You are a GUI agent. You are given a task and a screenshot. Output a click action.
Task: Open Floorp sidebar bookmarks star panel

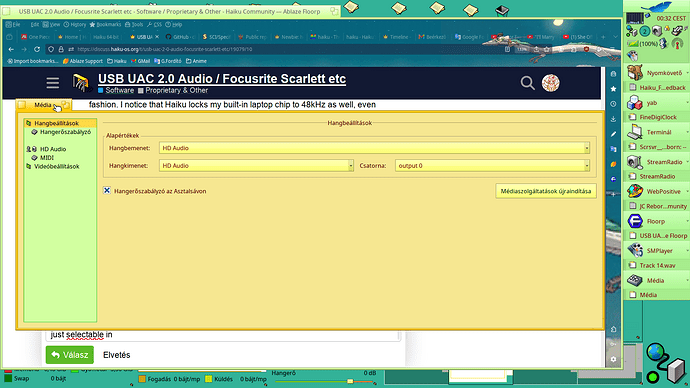(613, 89)
